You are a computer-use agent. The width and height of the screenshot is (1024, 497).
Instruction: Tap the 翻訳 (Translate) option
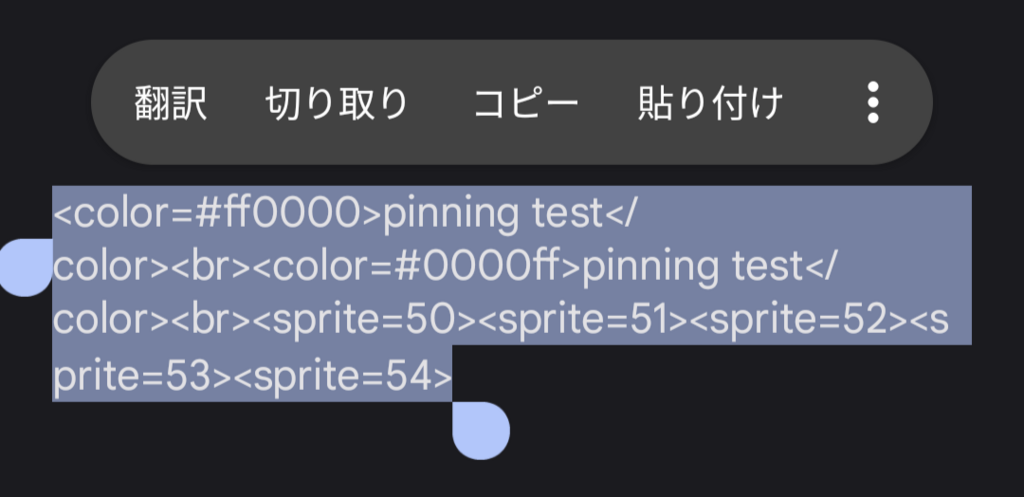[x=171, y=103]
